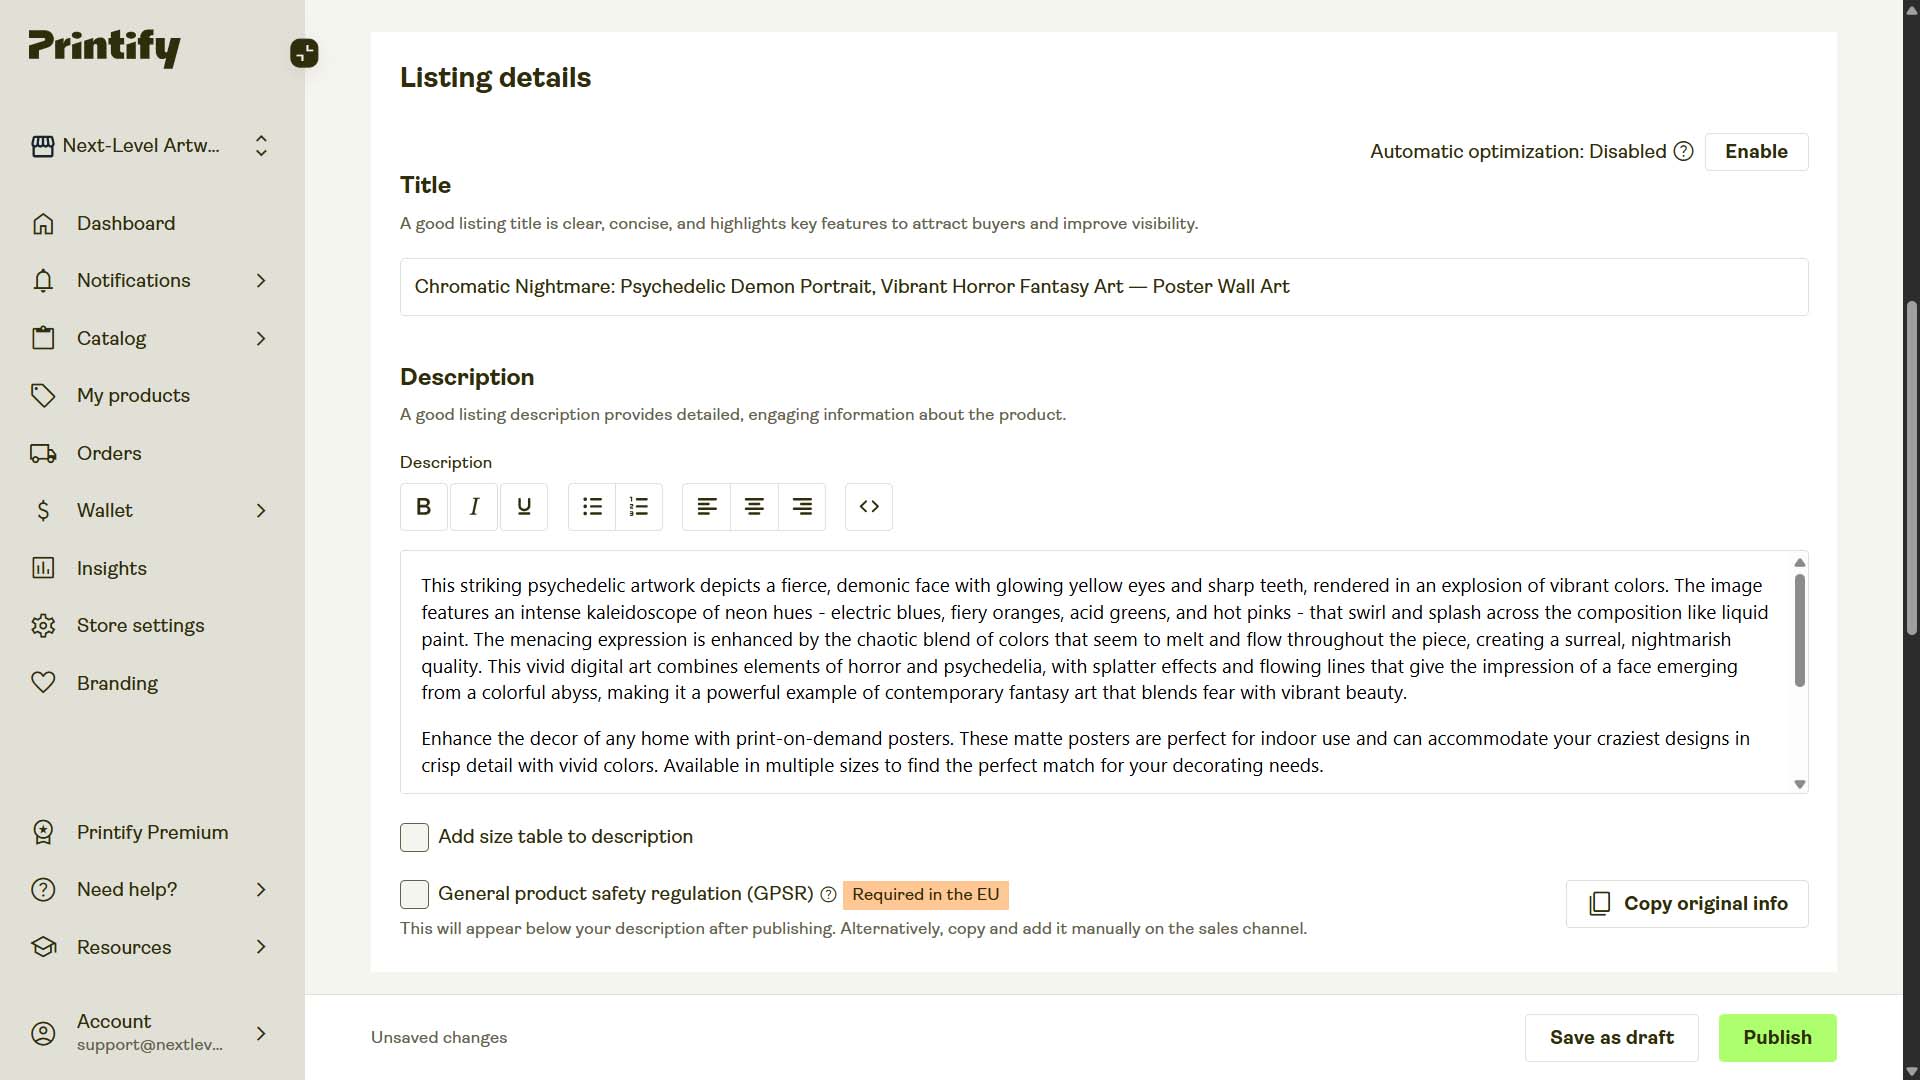
Task: Center align the description text
Action: pos(754,507)
